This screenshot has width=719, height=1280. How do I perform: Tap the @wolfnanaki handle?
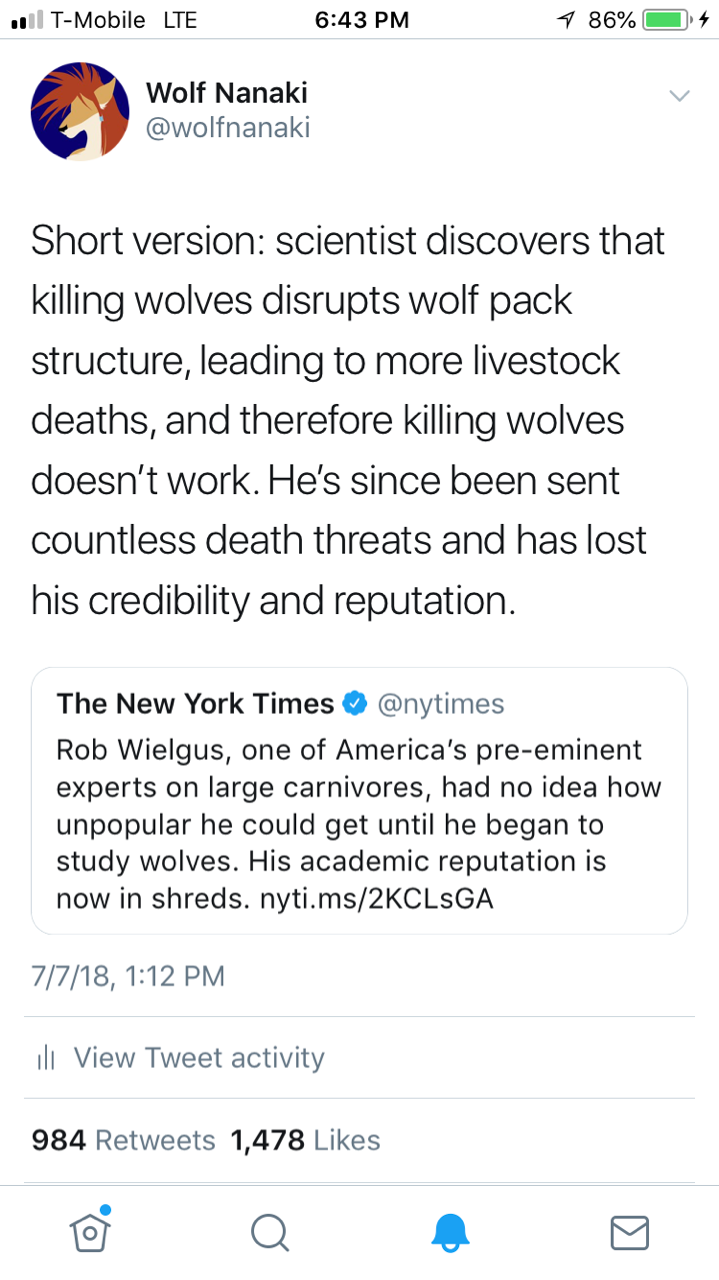[x=228, y=128]
